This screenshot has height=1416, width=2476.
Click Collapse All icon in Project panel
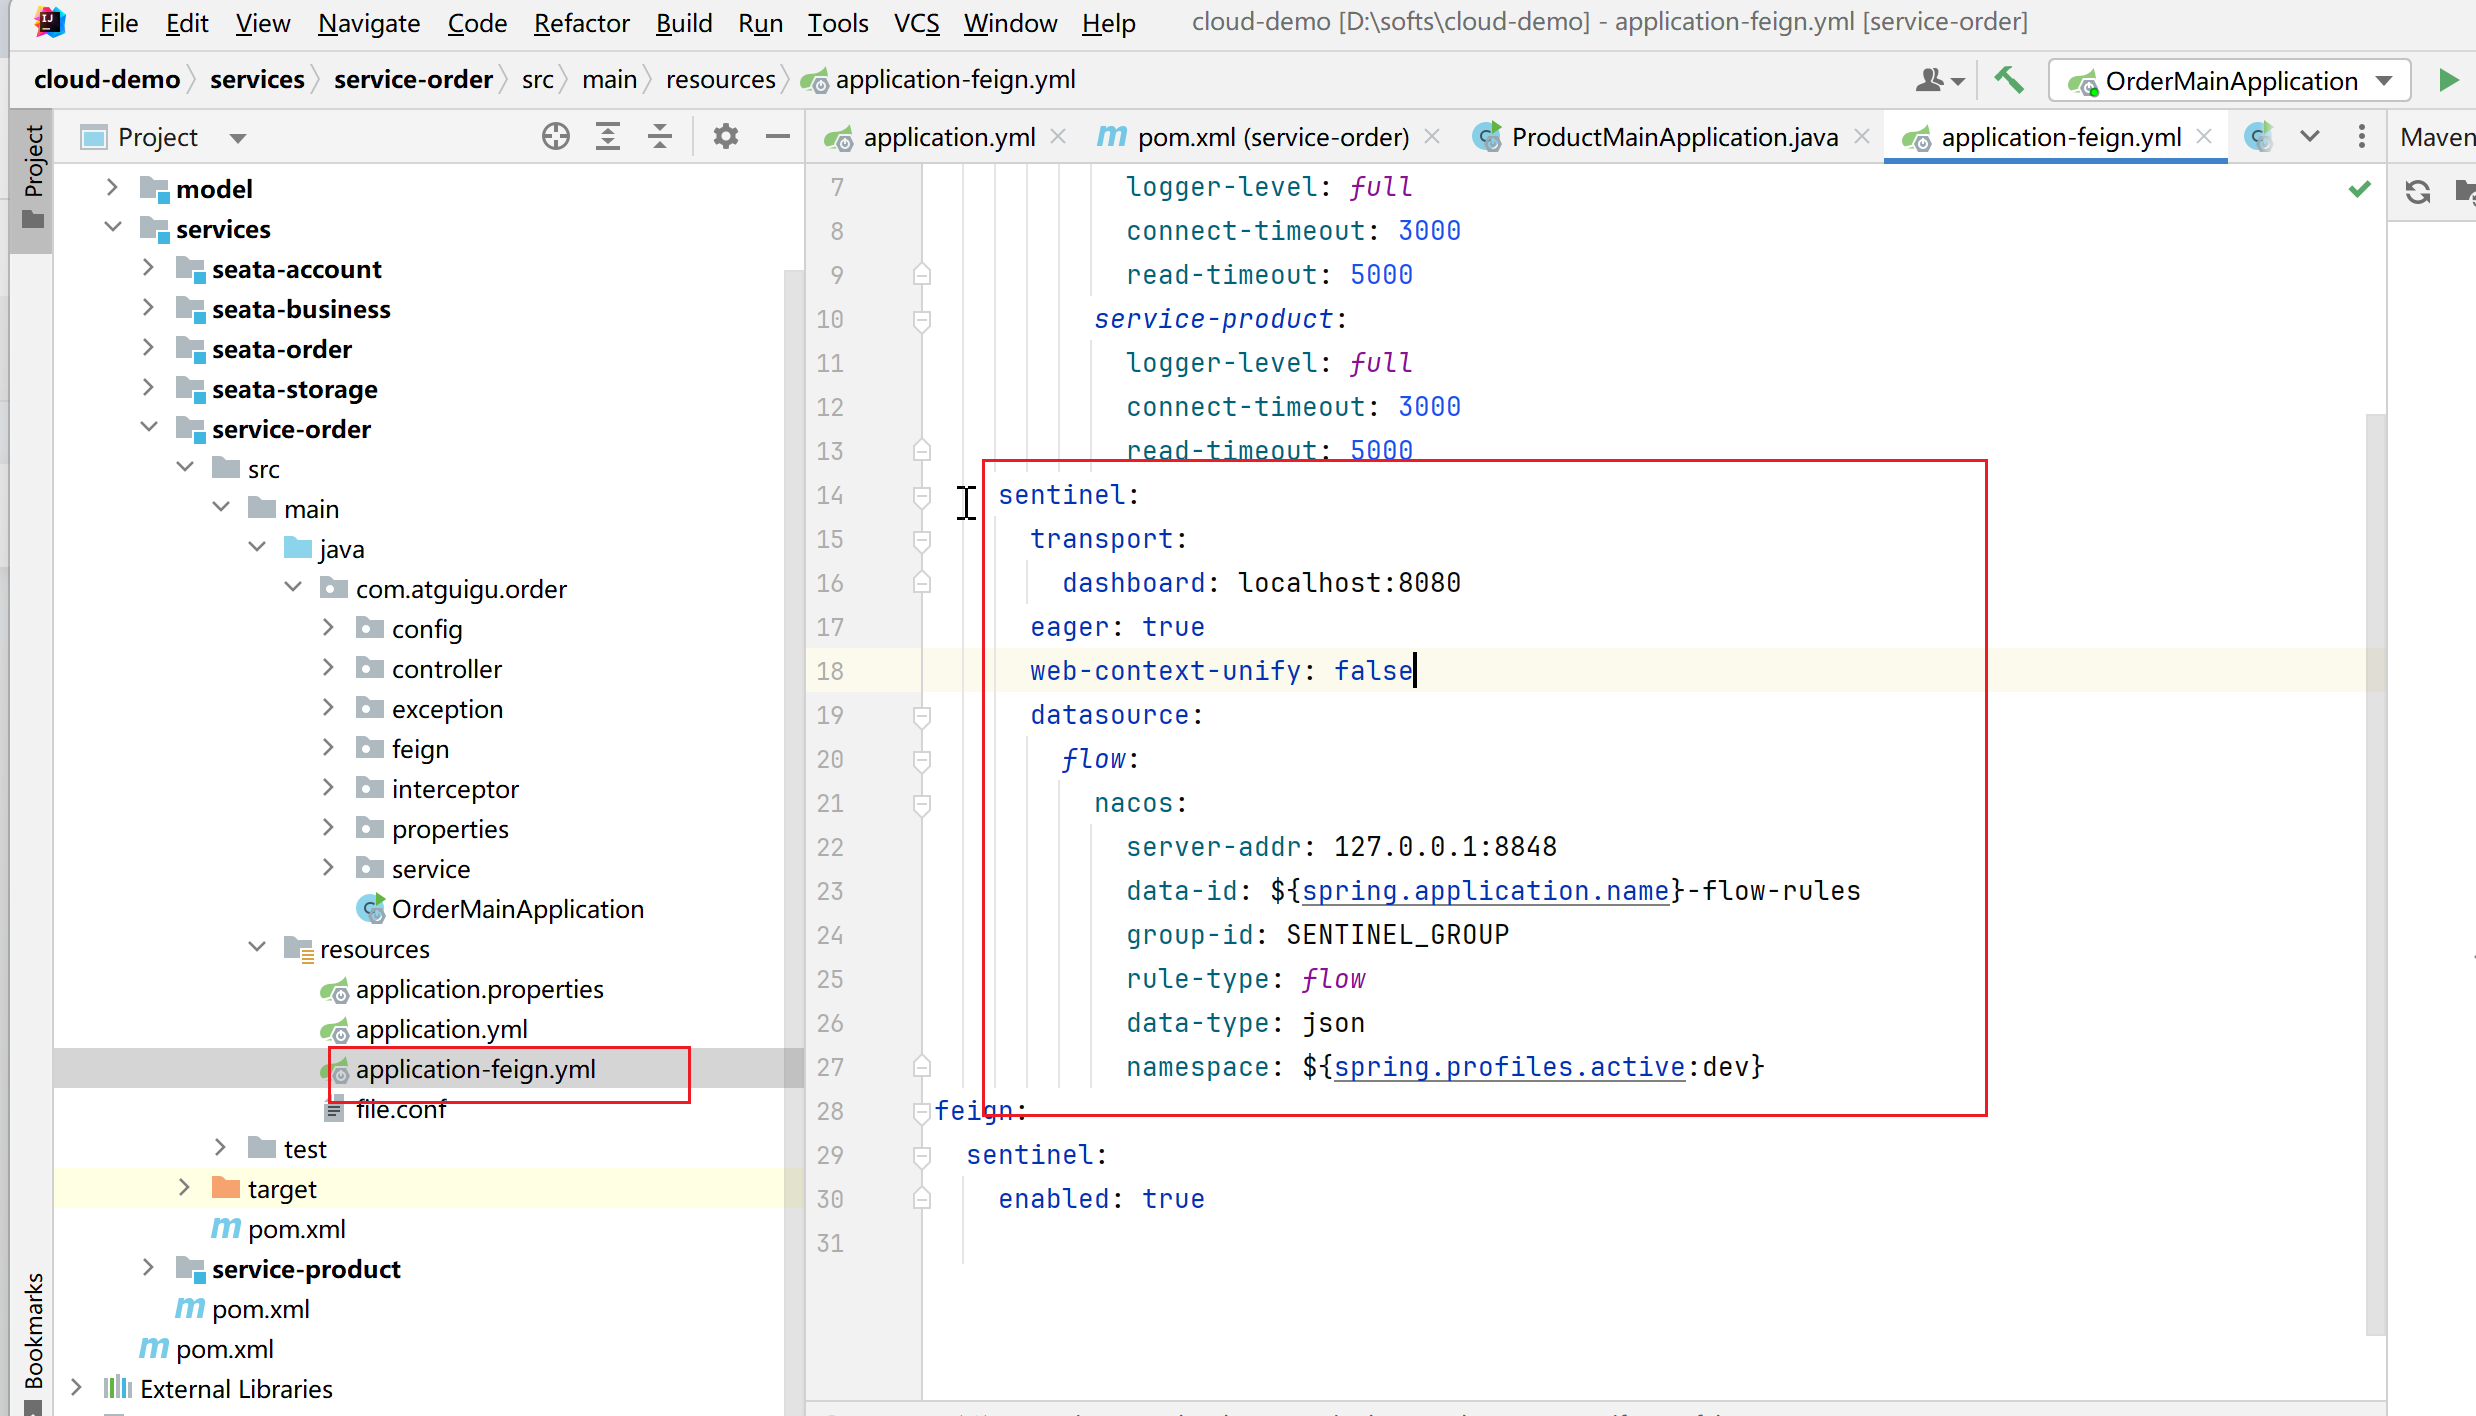pyautogui.click(x=660, y=137)
